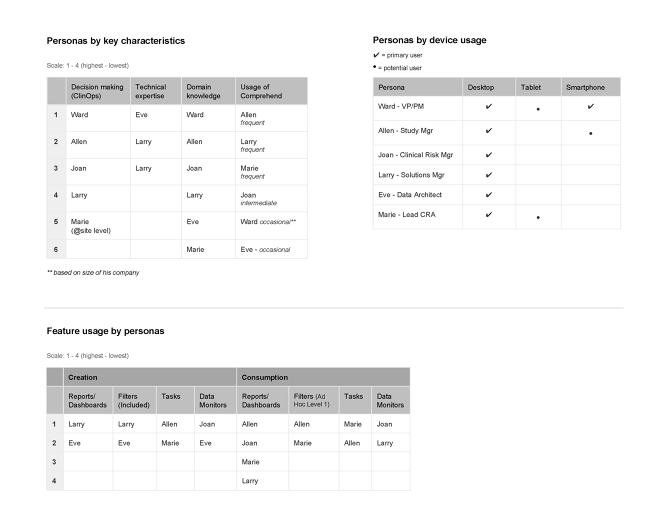
Task: Click Larry - Solutions Mgr's Desktop checkmark
Action: coord(488,175)
